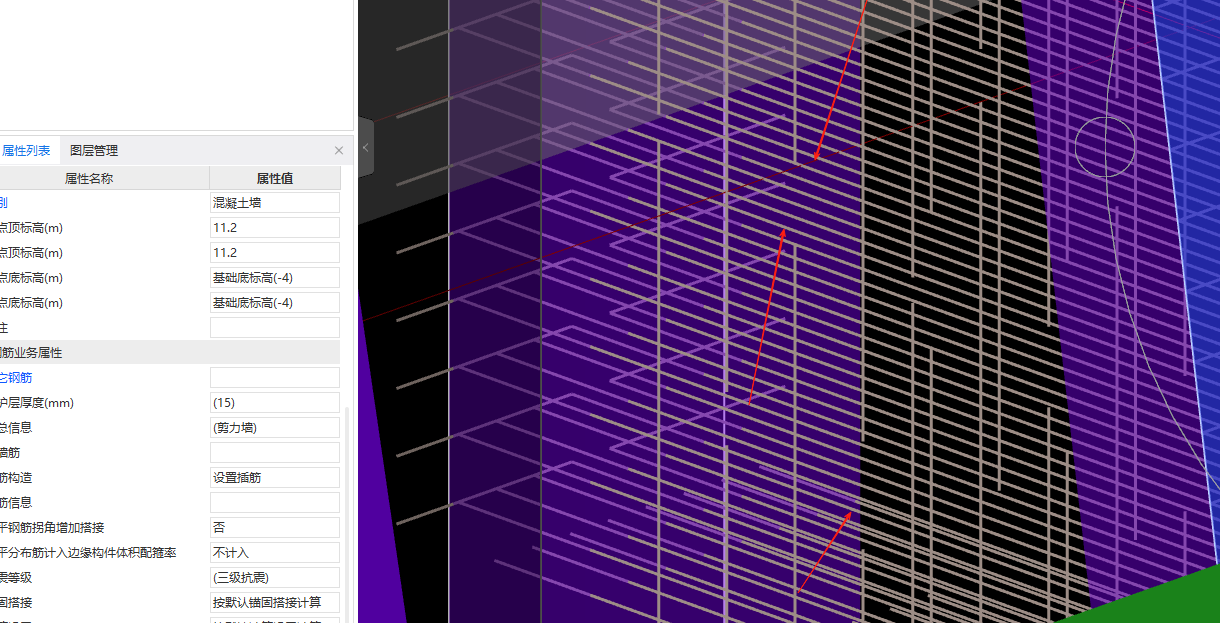Select the 筋构造 property name
1220x623 pixels.
pos(16,477)
